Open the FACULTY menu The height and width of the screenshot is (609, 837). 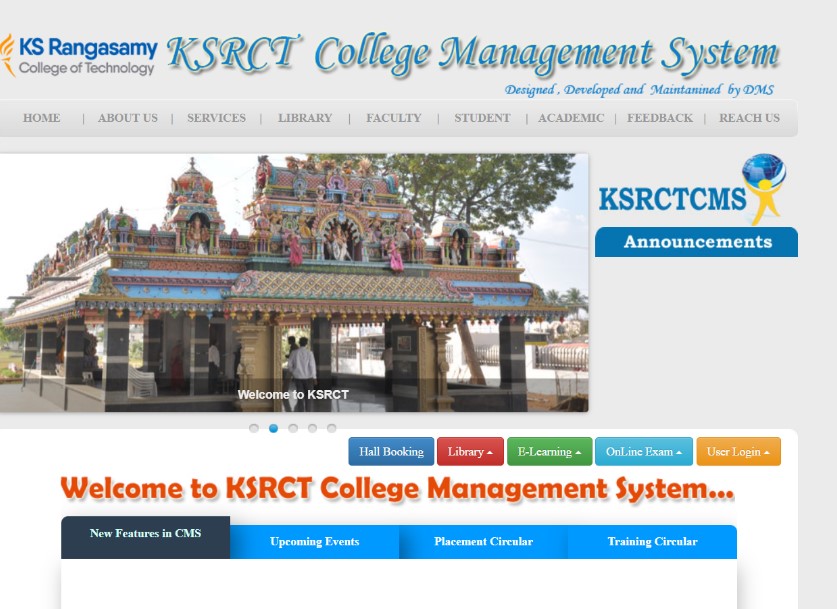(393, 118)
